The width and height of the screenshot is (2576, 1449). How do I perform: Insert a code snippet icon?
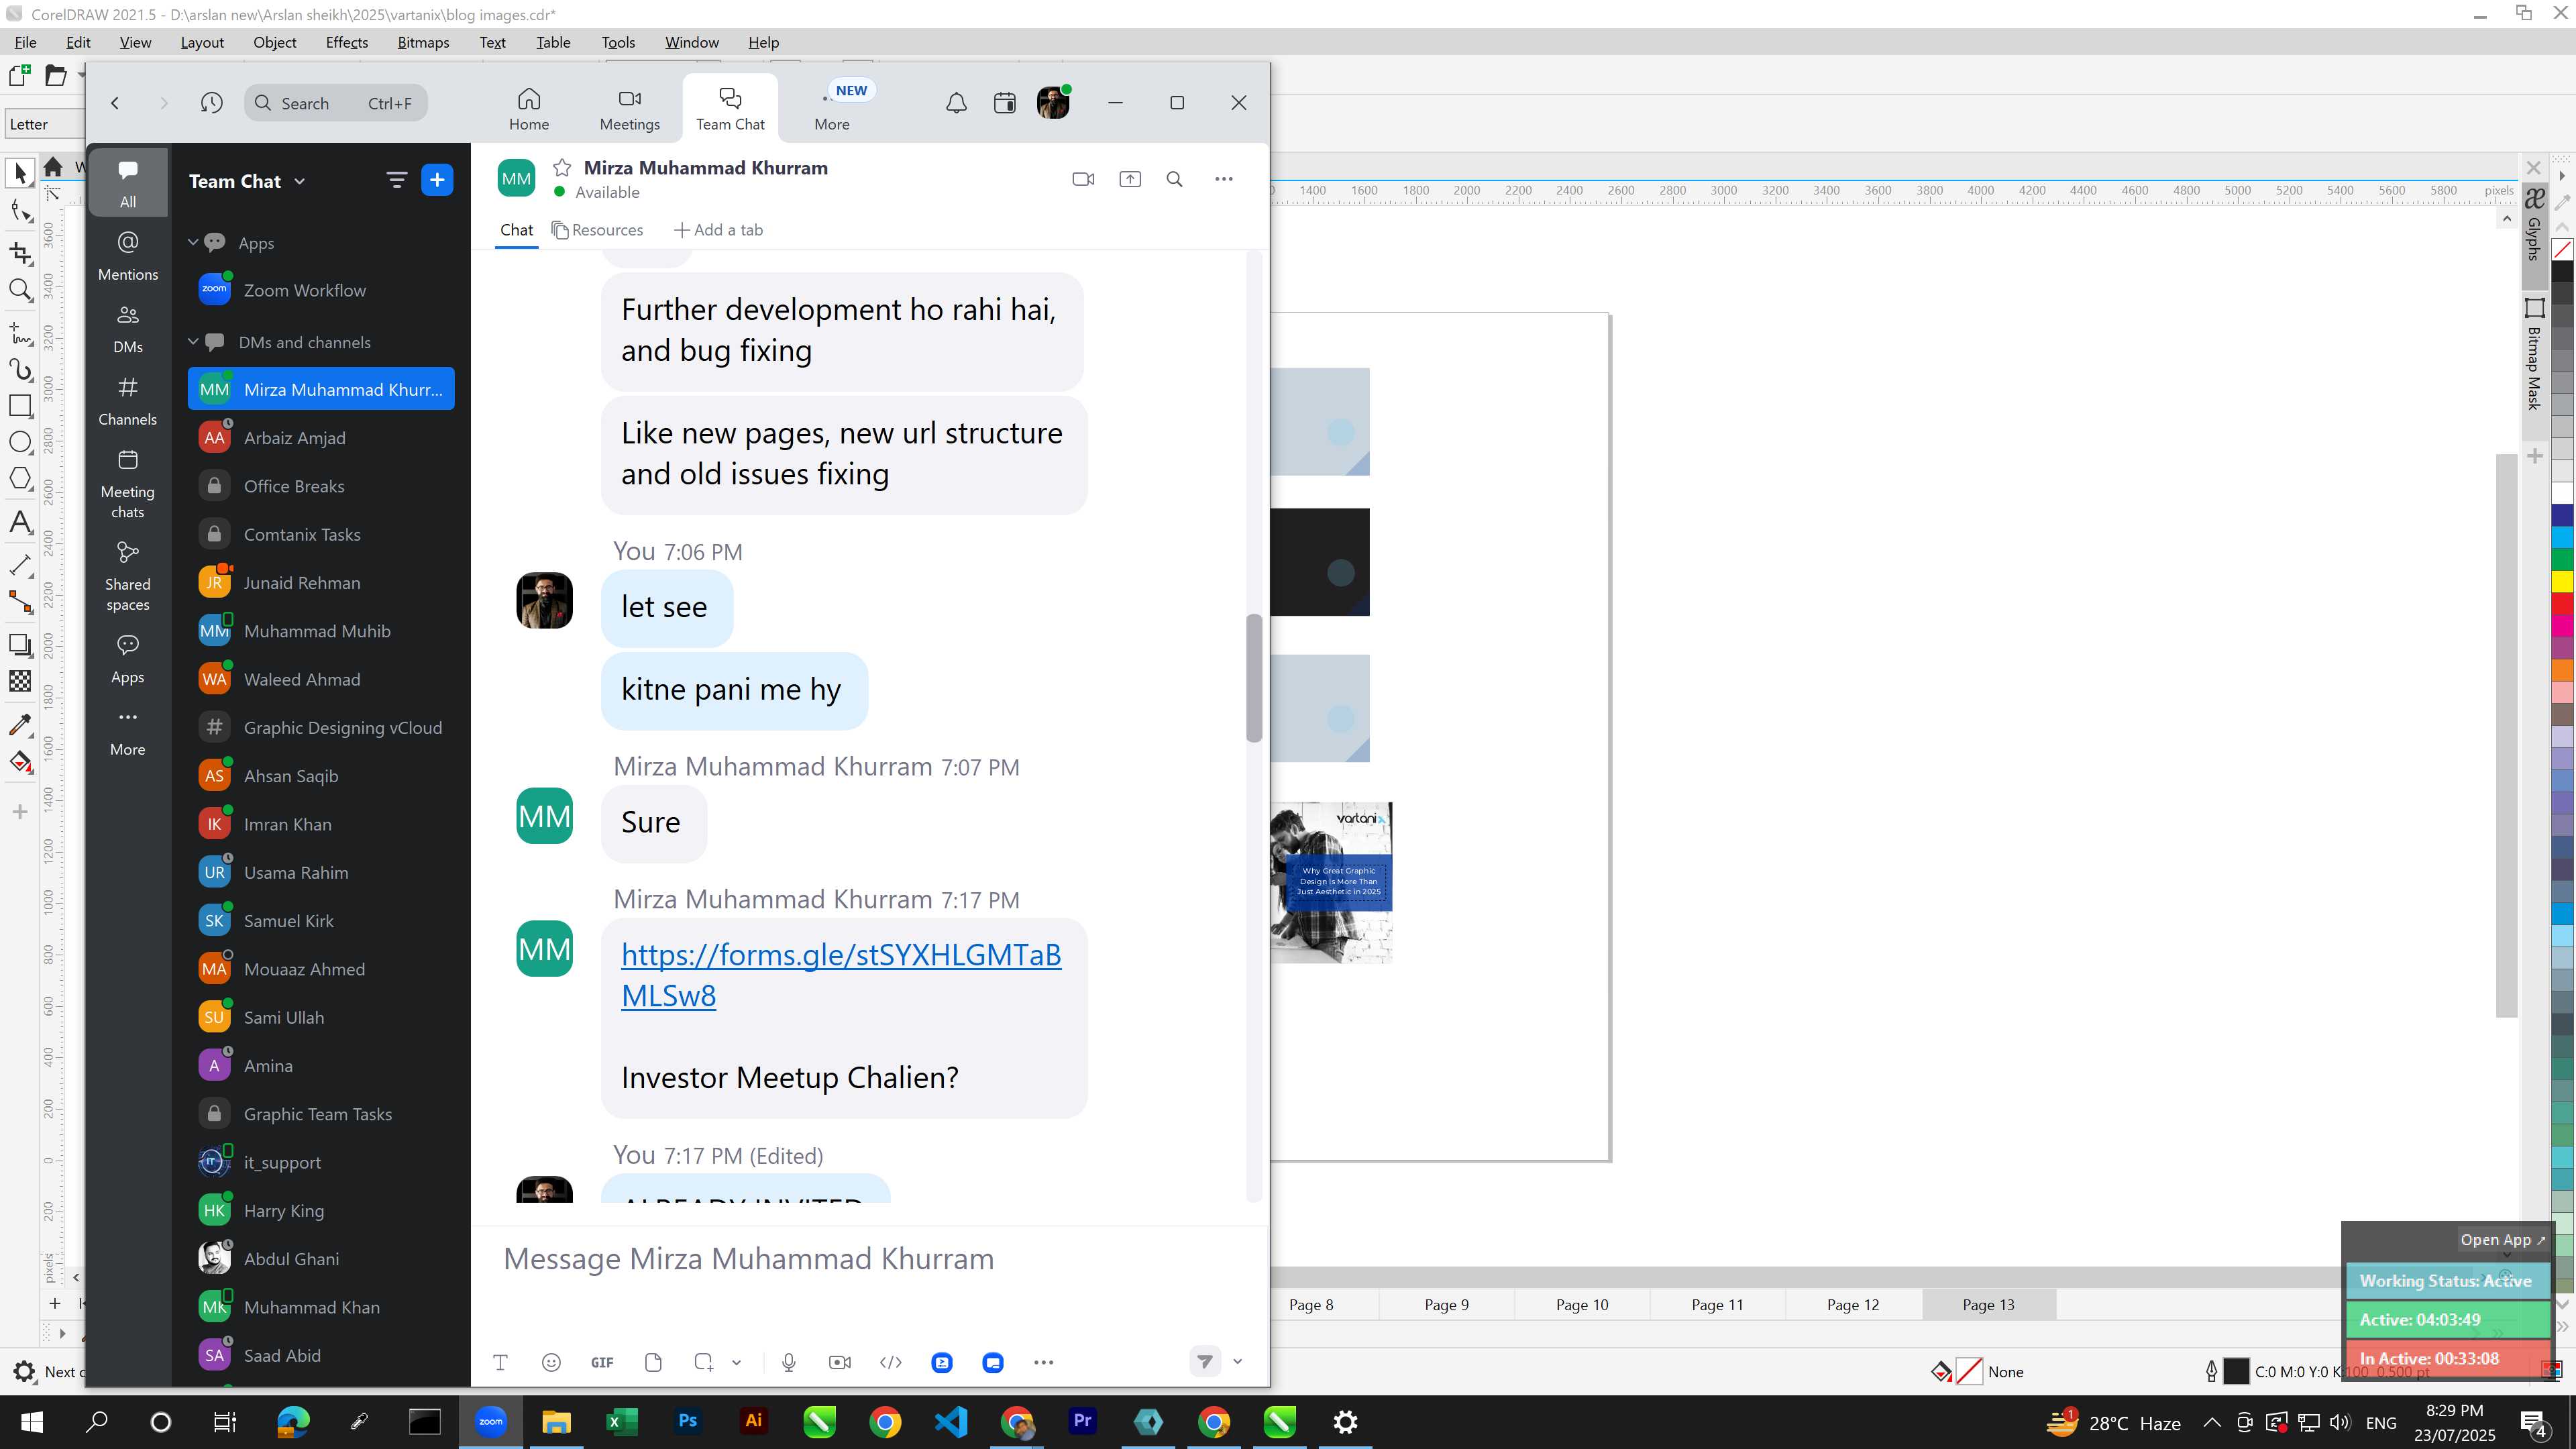click(x=891, y=1362)
